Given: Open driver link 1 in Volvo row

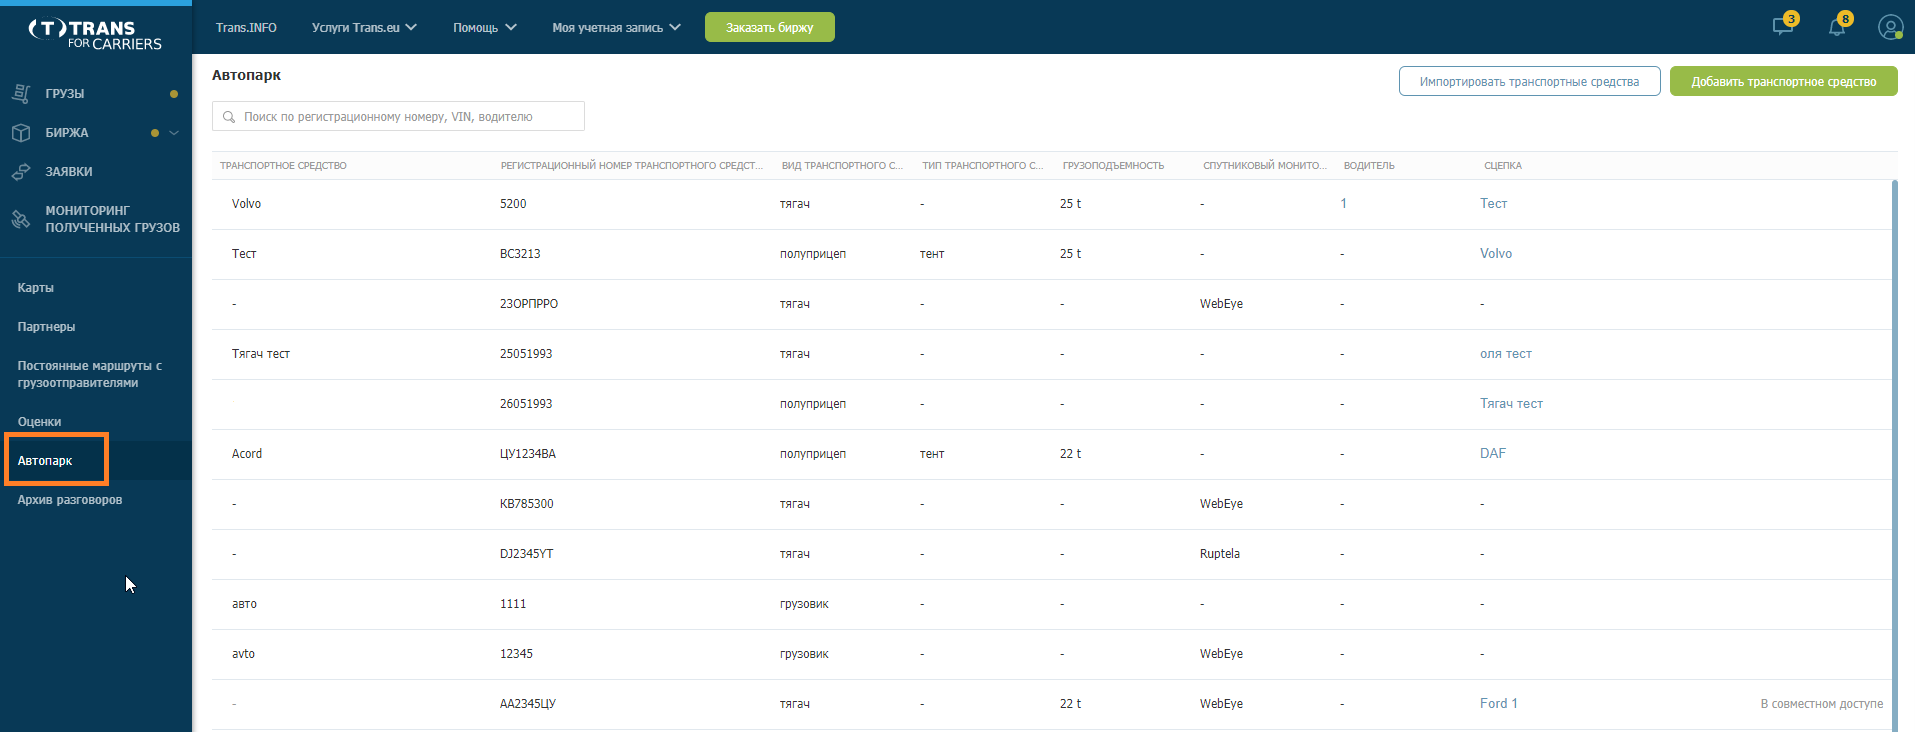Looking at the screenshot, I should click(x=1343, y=204).
